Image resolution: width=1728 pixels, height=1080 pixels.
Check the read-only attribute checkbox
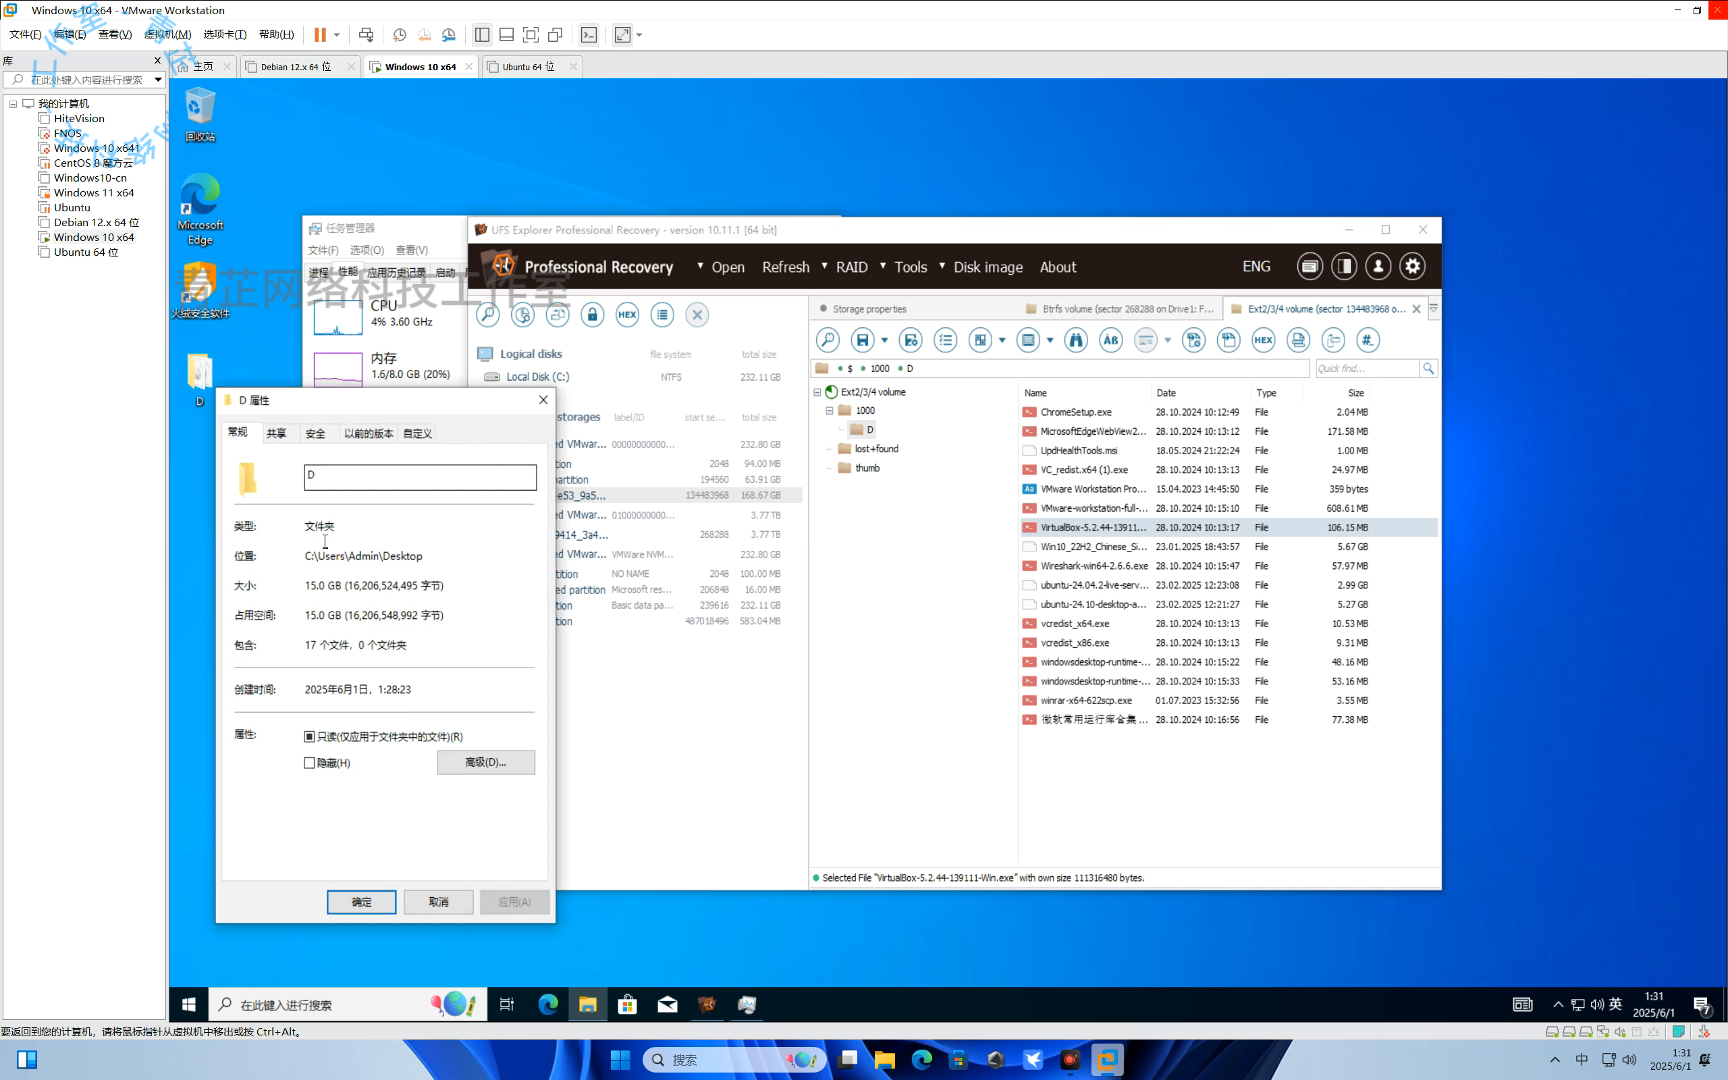click(309, 737)
